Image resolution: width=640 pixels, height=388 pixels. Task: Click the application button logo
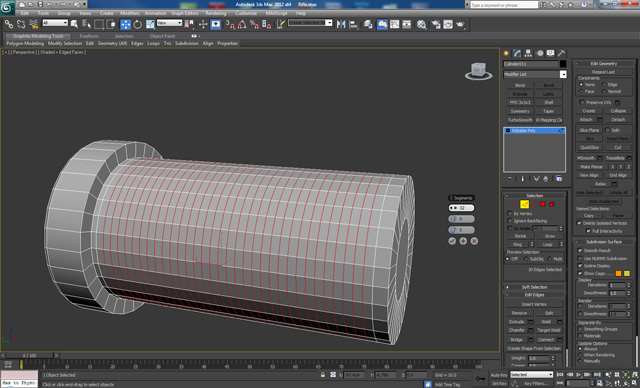(7, 7)
